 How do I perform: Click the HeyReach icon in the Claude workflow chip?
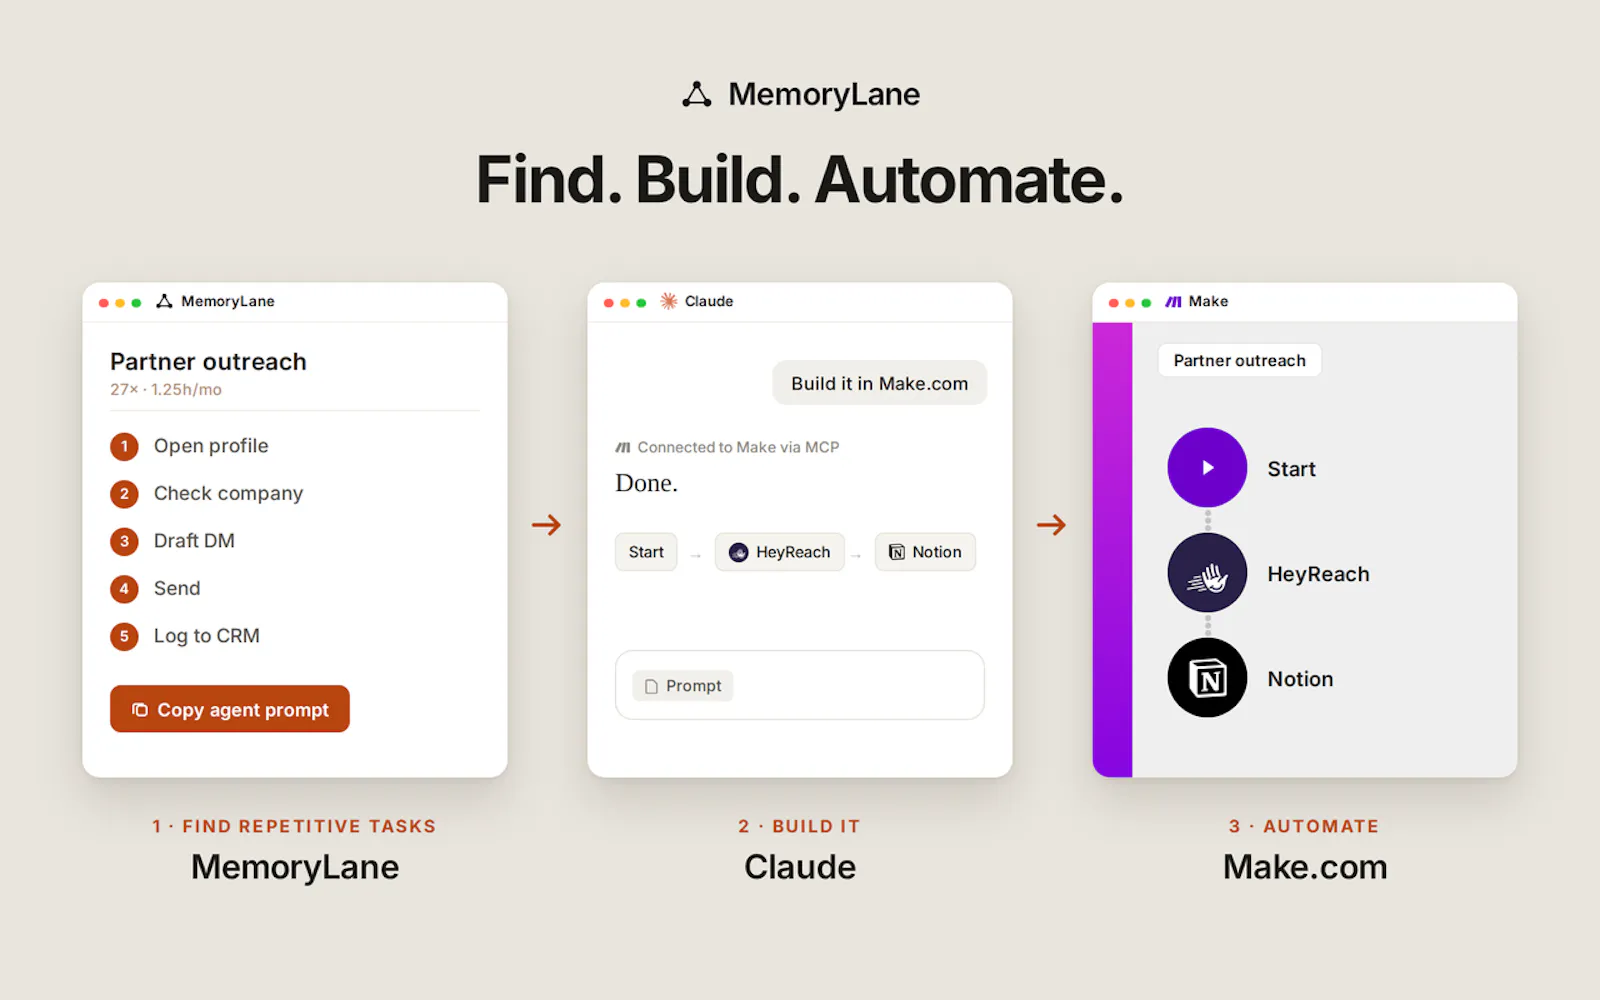[739, 552]
